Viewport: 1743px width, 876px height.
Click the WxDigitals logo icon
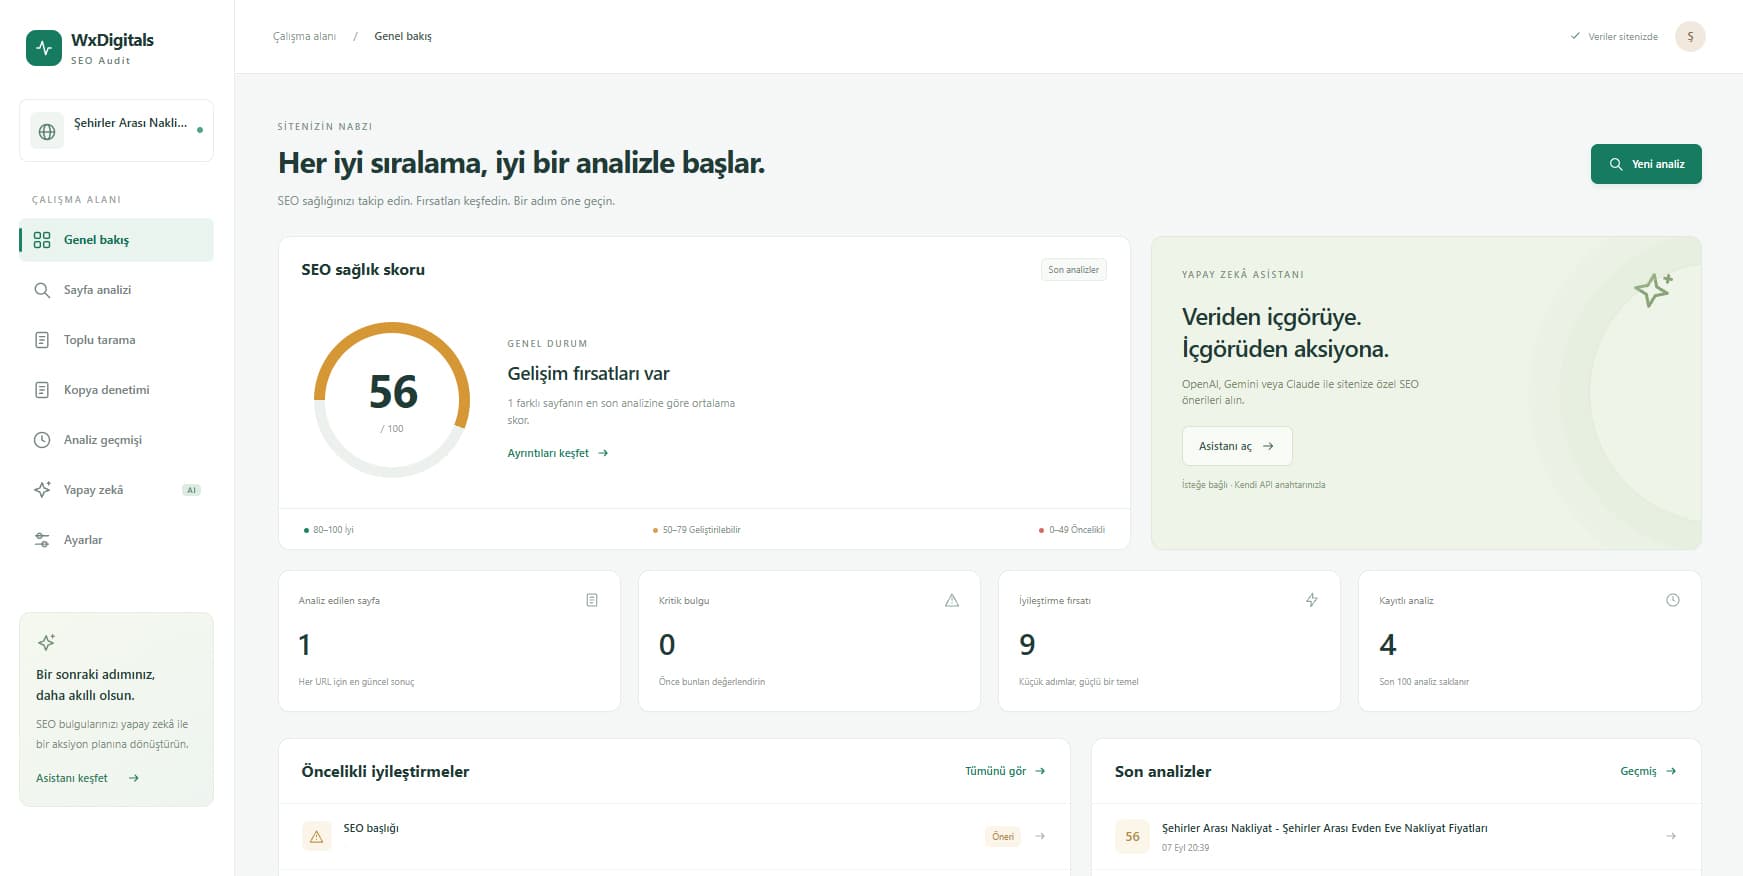coord(44,48)
